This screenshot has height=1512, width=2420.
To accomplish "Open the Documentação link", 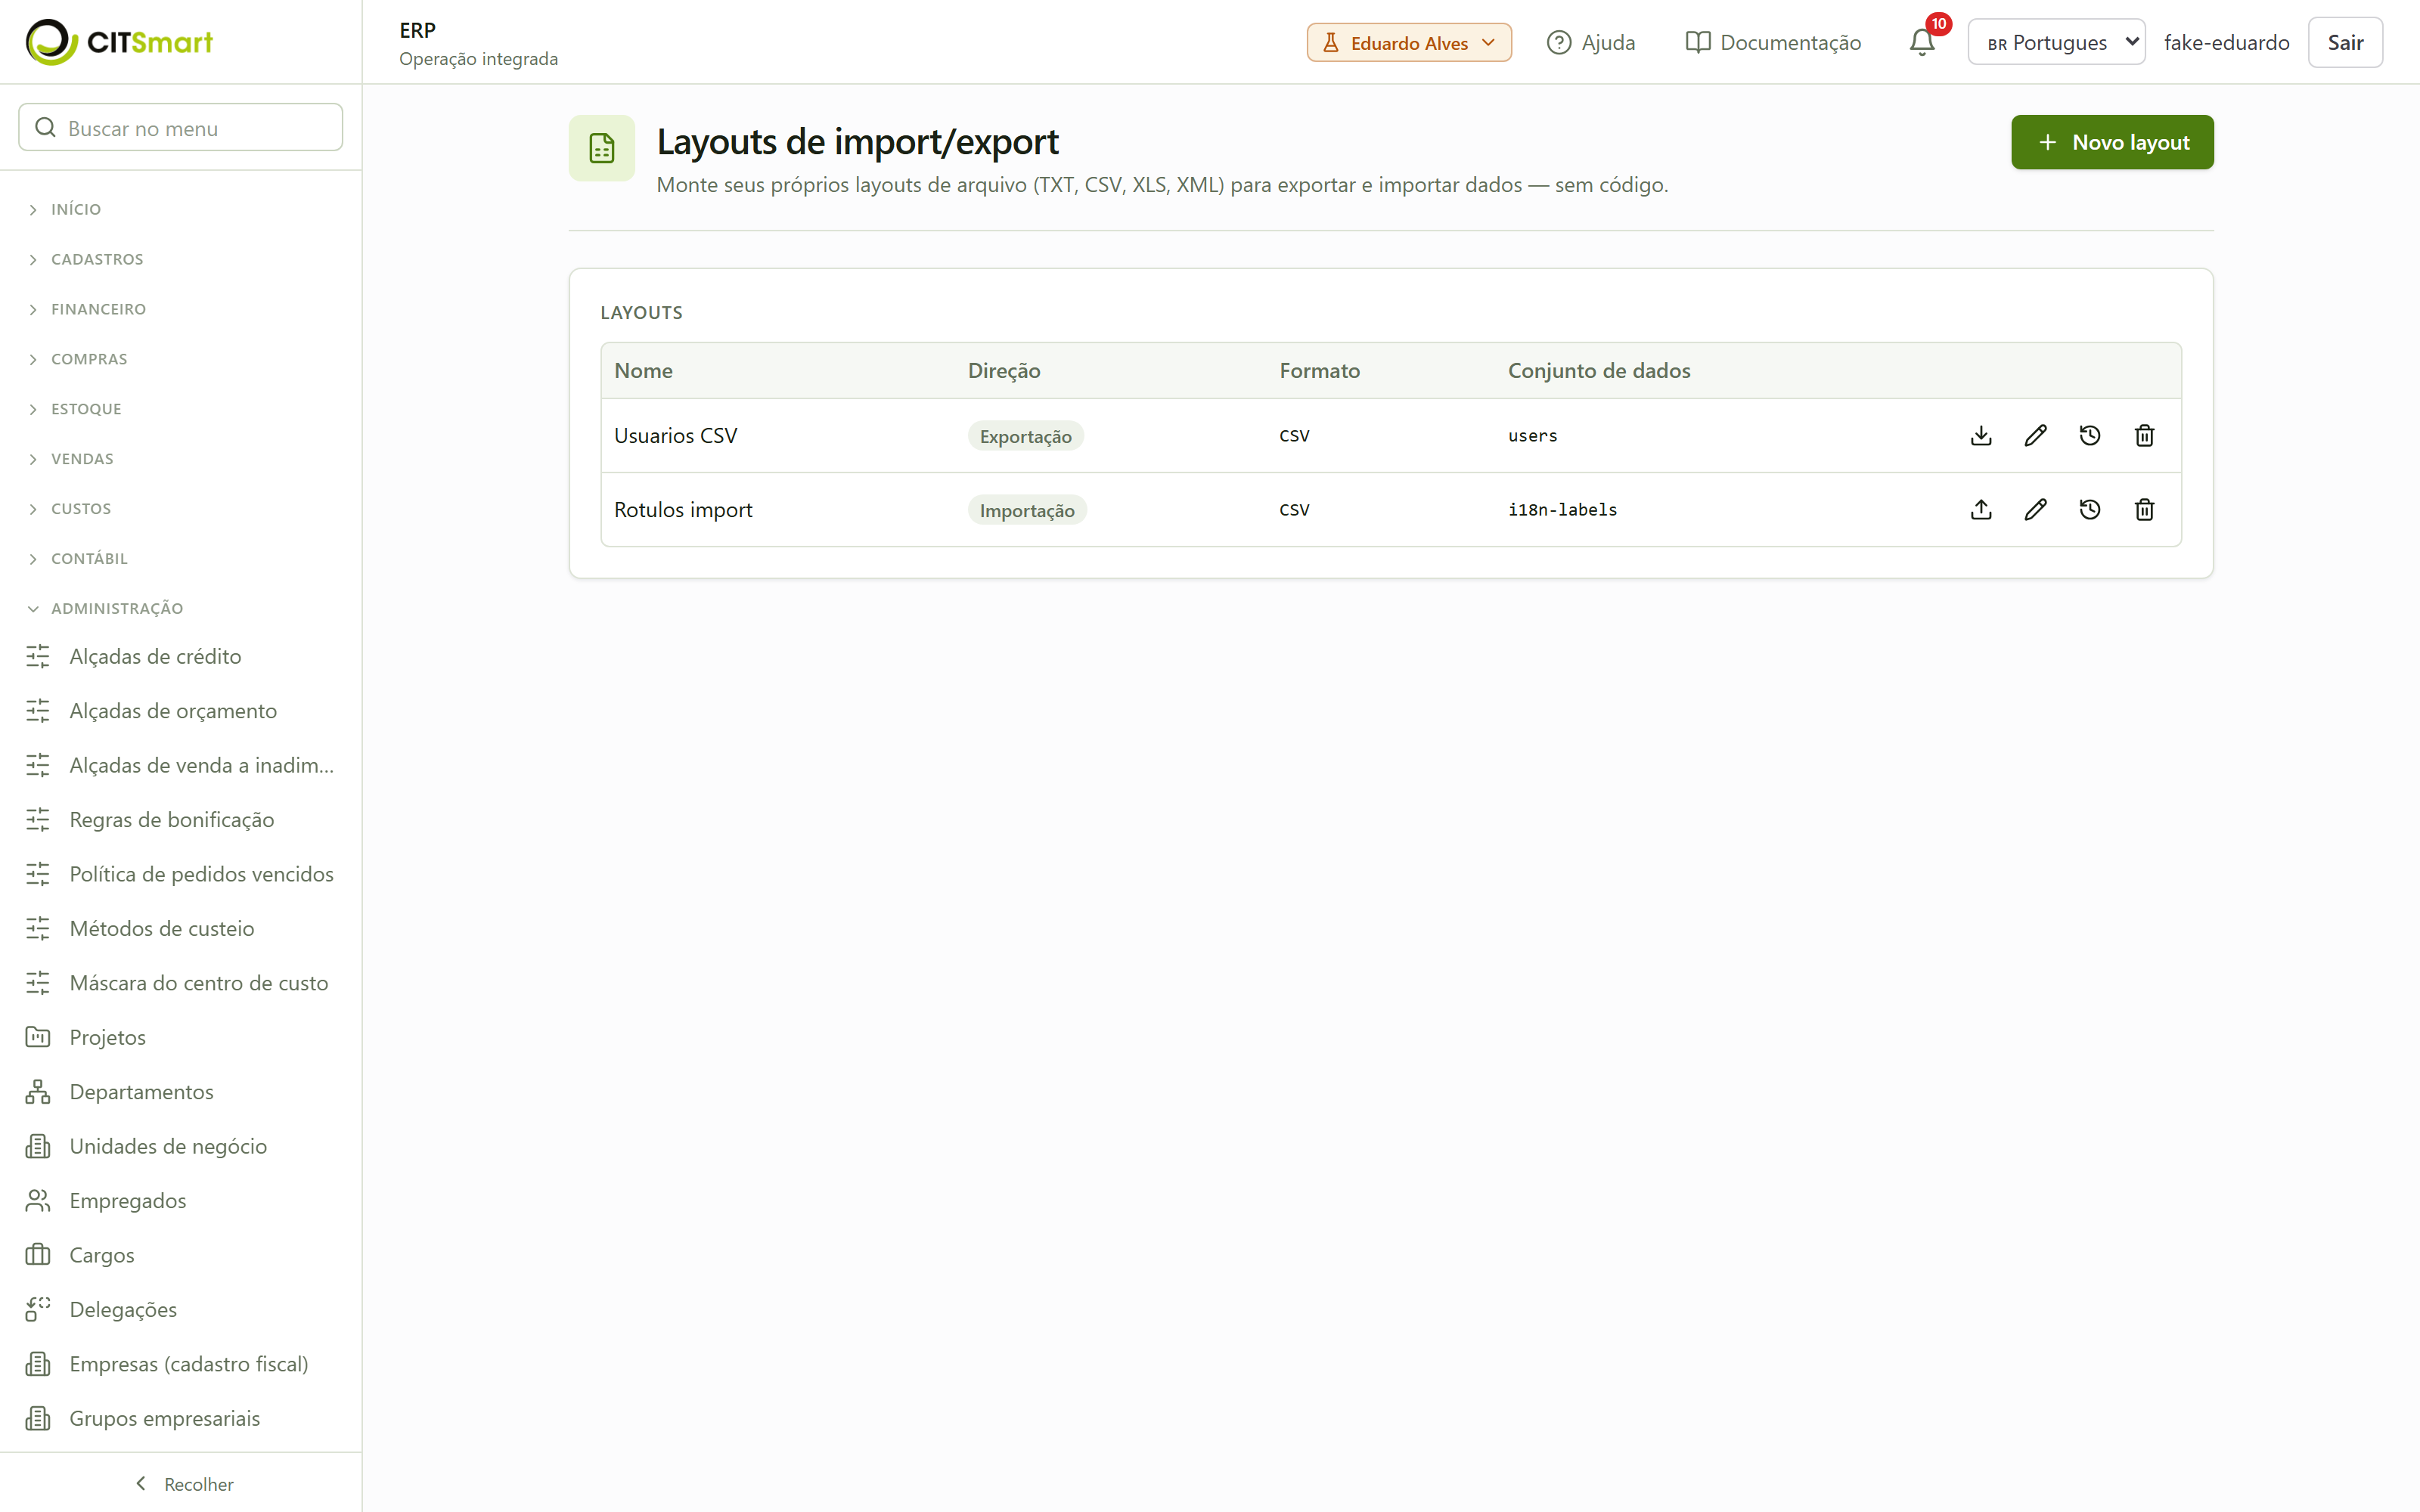I will [1773, 42].
